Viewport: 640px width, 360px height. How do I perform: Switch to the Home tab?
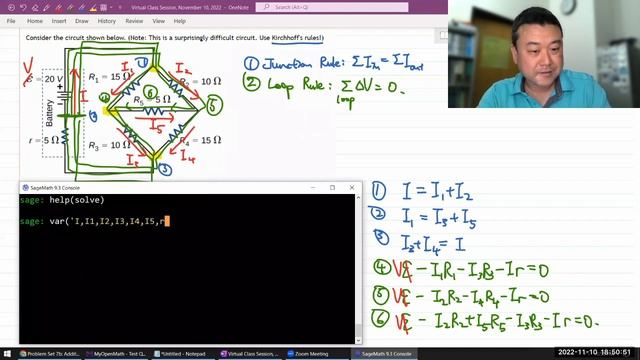pyautogui.click(x=35, y=21)
